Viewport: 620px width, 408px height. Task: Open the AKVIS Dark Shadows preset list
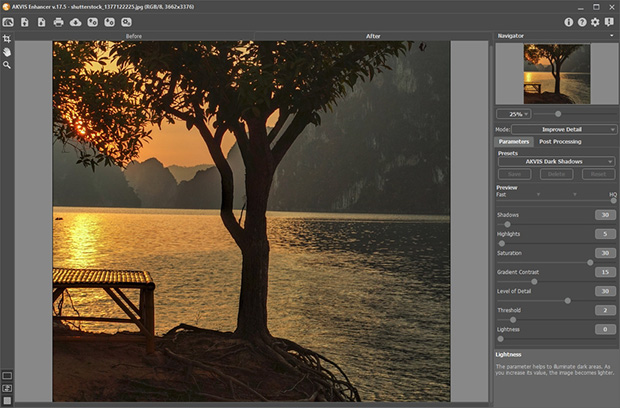tap(556, 161)
